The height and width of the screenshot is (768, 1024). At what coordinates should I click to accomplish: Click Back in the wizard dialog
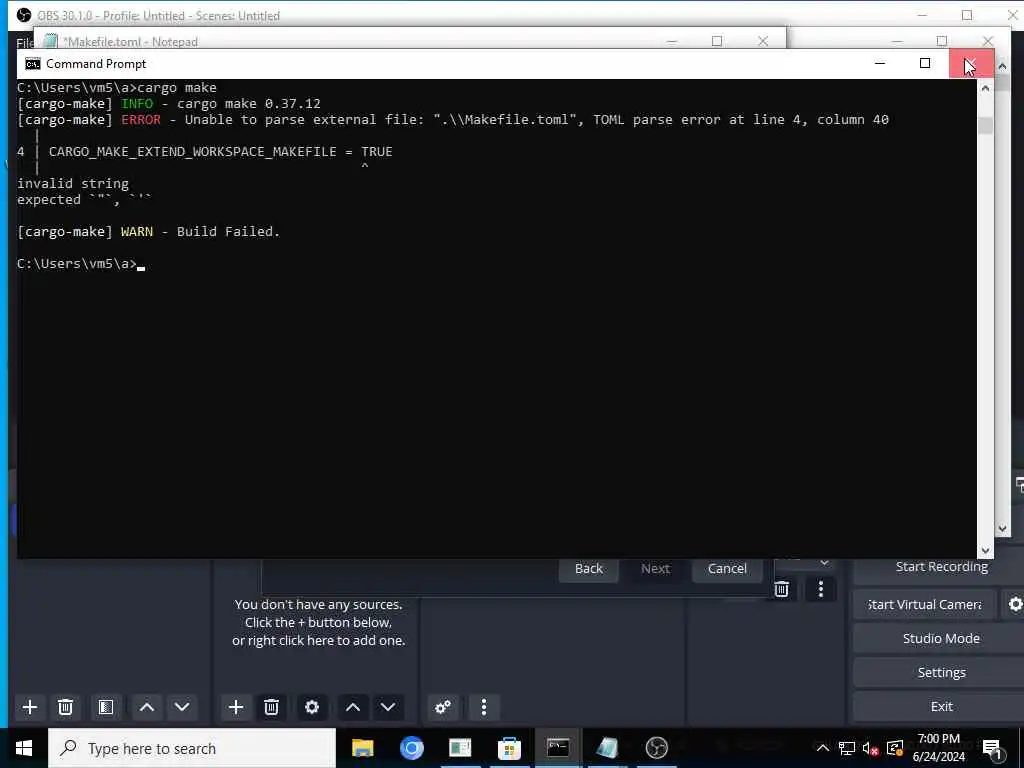pos(588,569)
